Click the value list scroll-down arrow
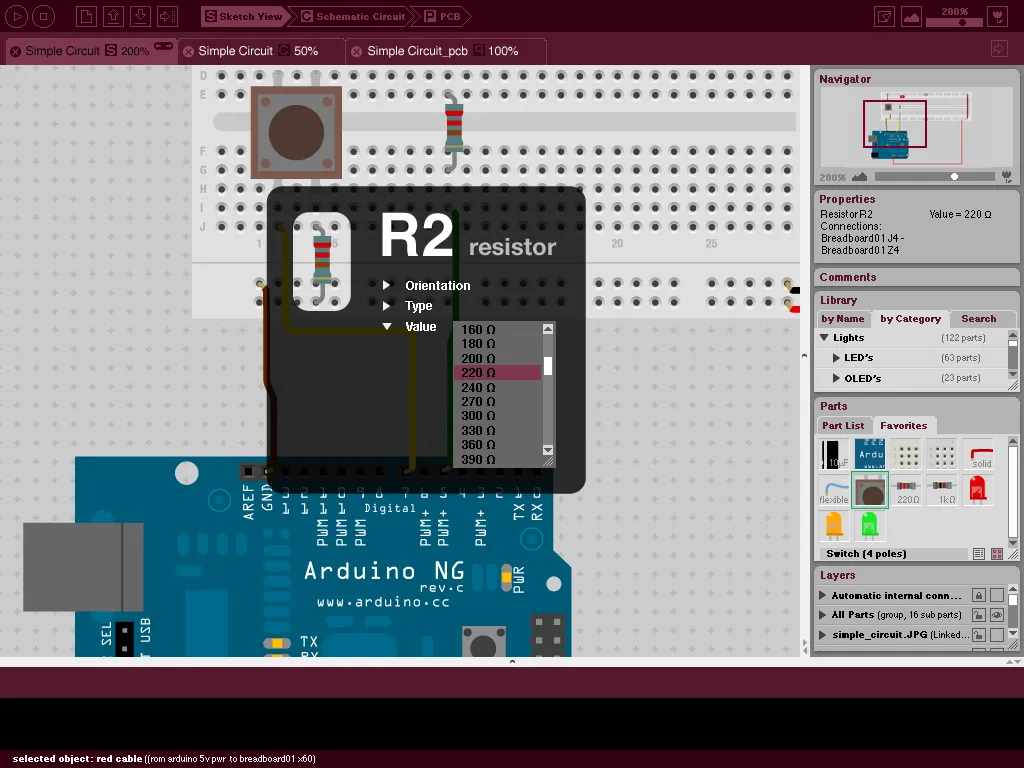1024x768 pixels. coord(548,450)
